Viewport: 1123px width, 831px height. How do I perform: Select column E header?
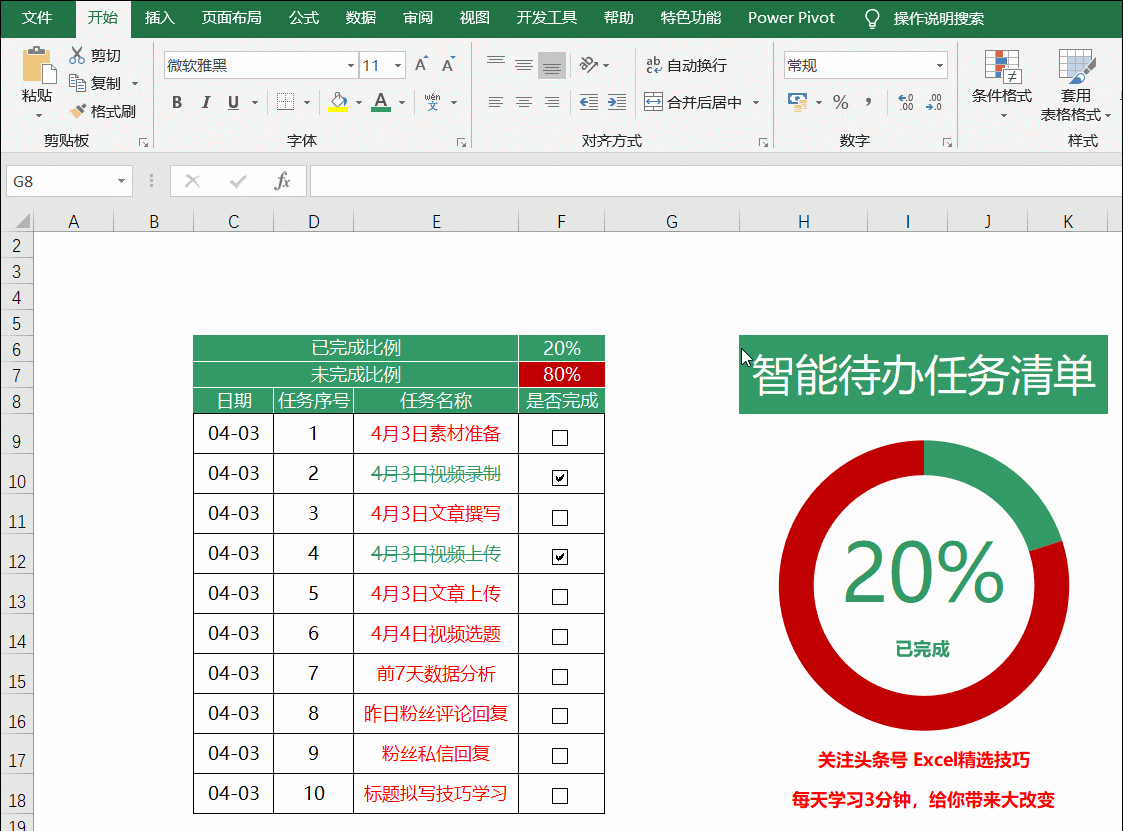point(435,222)
